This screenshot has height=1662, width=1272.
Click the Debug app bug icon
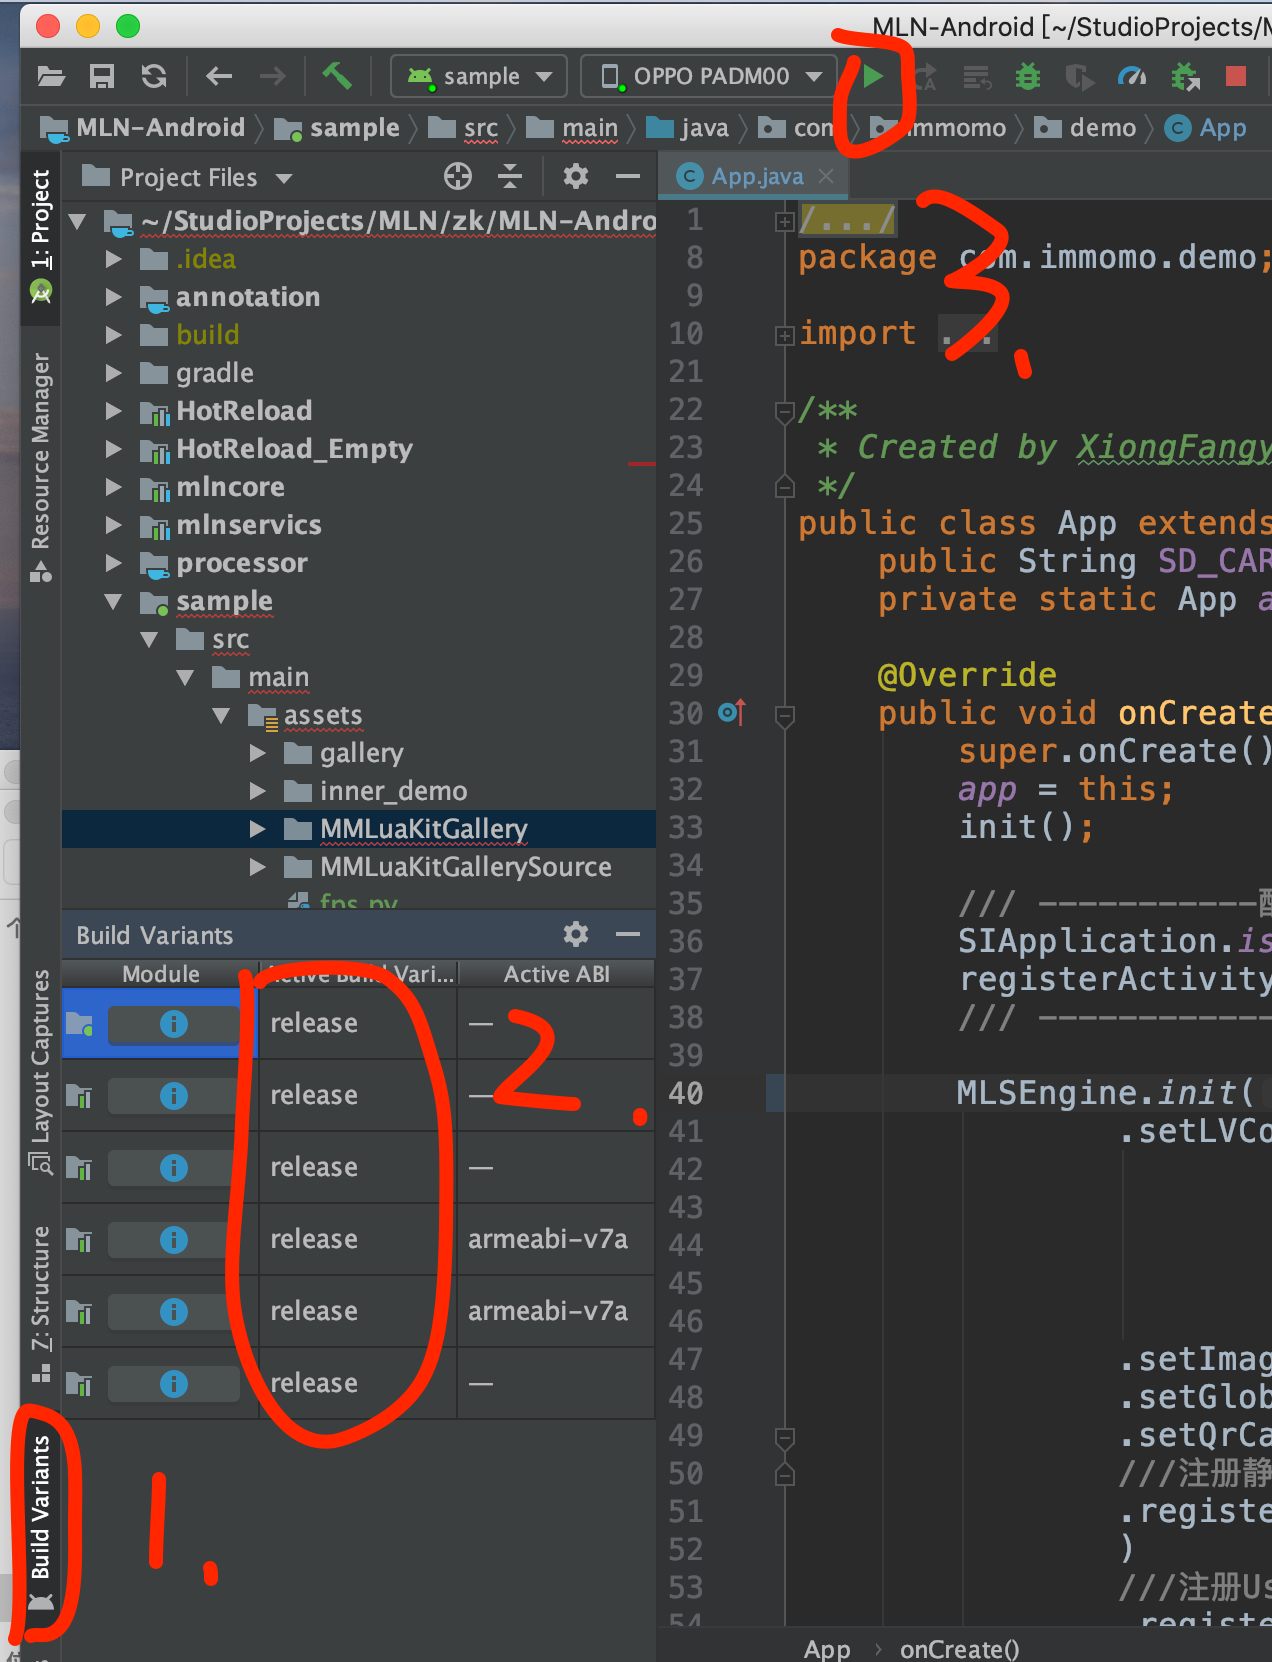[1028, 77]
